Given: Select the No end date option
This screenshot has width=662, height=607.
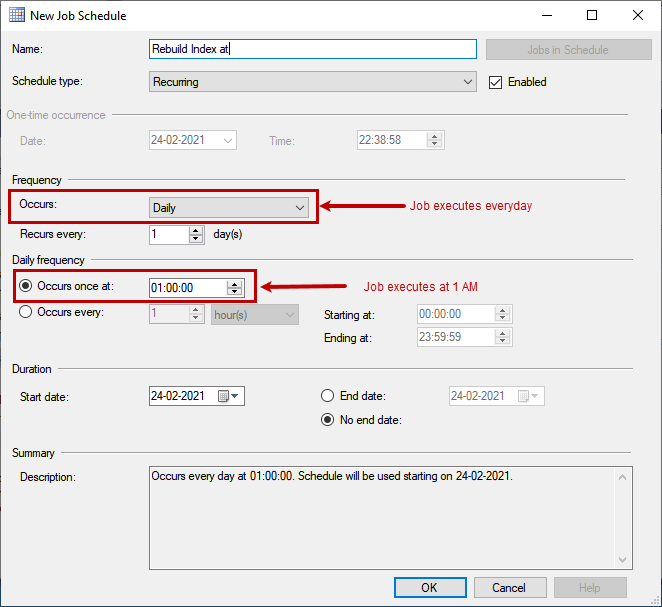Looking at the screenshot, I should (327, 420).
